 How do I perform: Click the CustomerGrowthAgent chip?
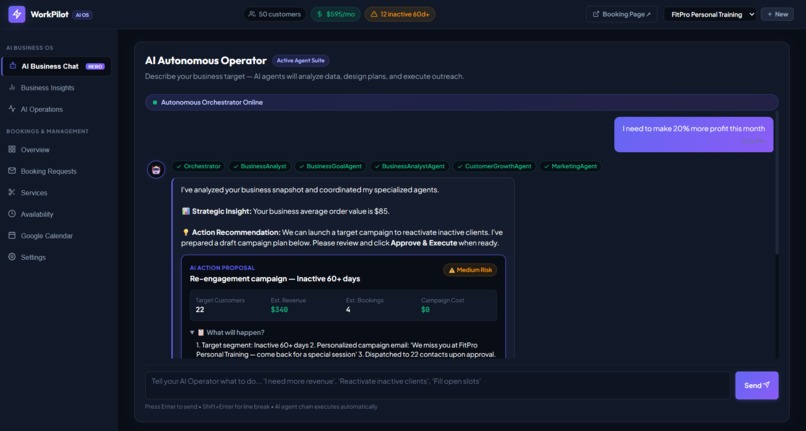pyautogui.click(x=494, y=166)
